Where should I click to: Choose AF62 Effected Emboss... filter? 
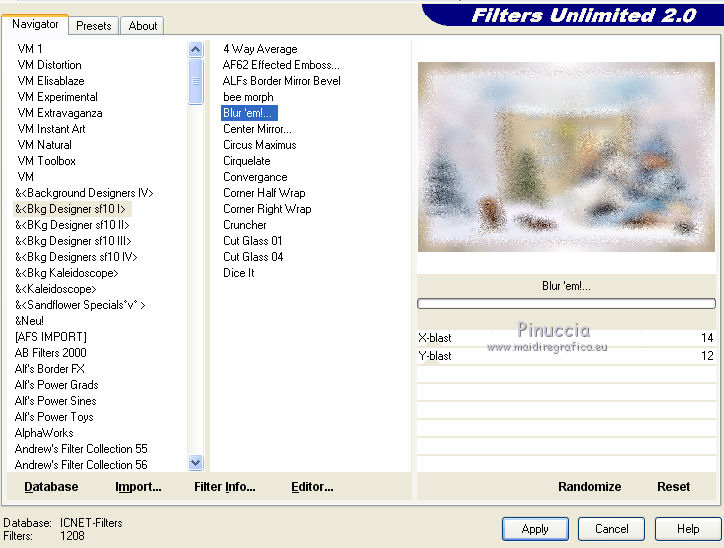(281, 65)
